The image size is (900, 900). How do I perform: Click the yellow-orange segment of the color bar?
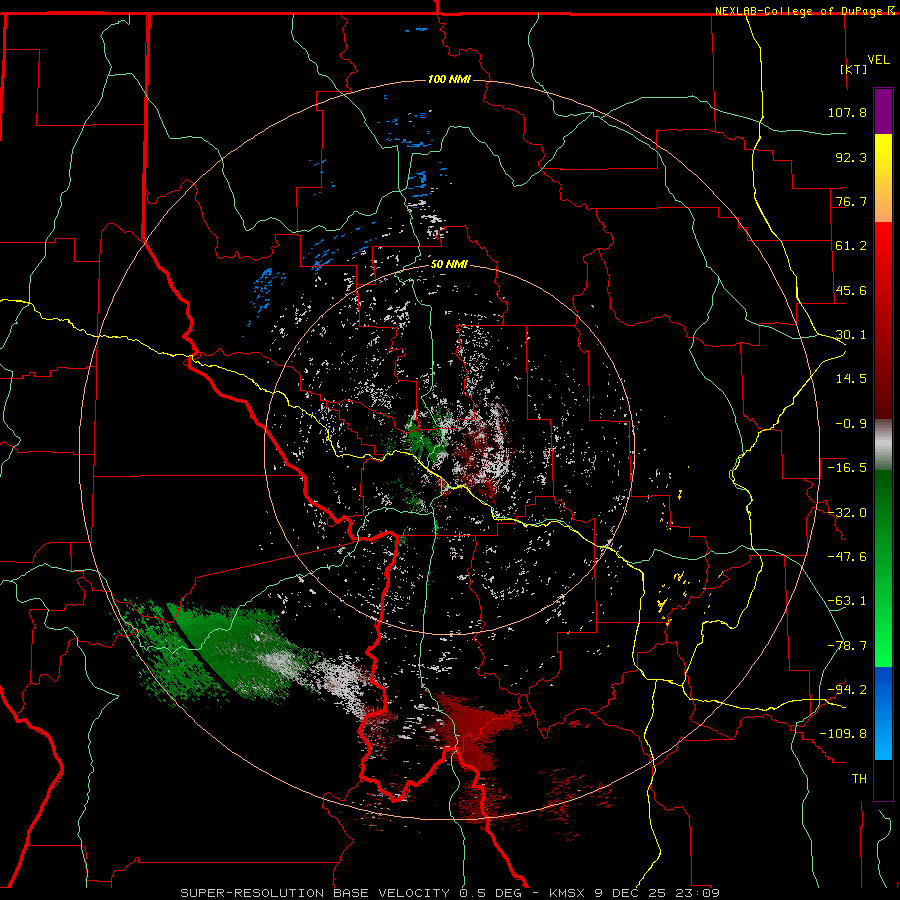click(883, 178)
